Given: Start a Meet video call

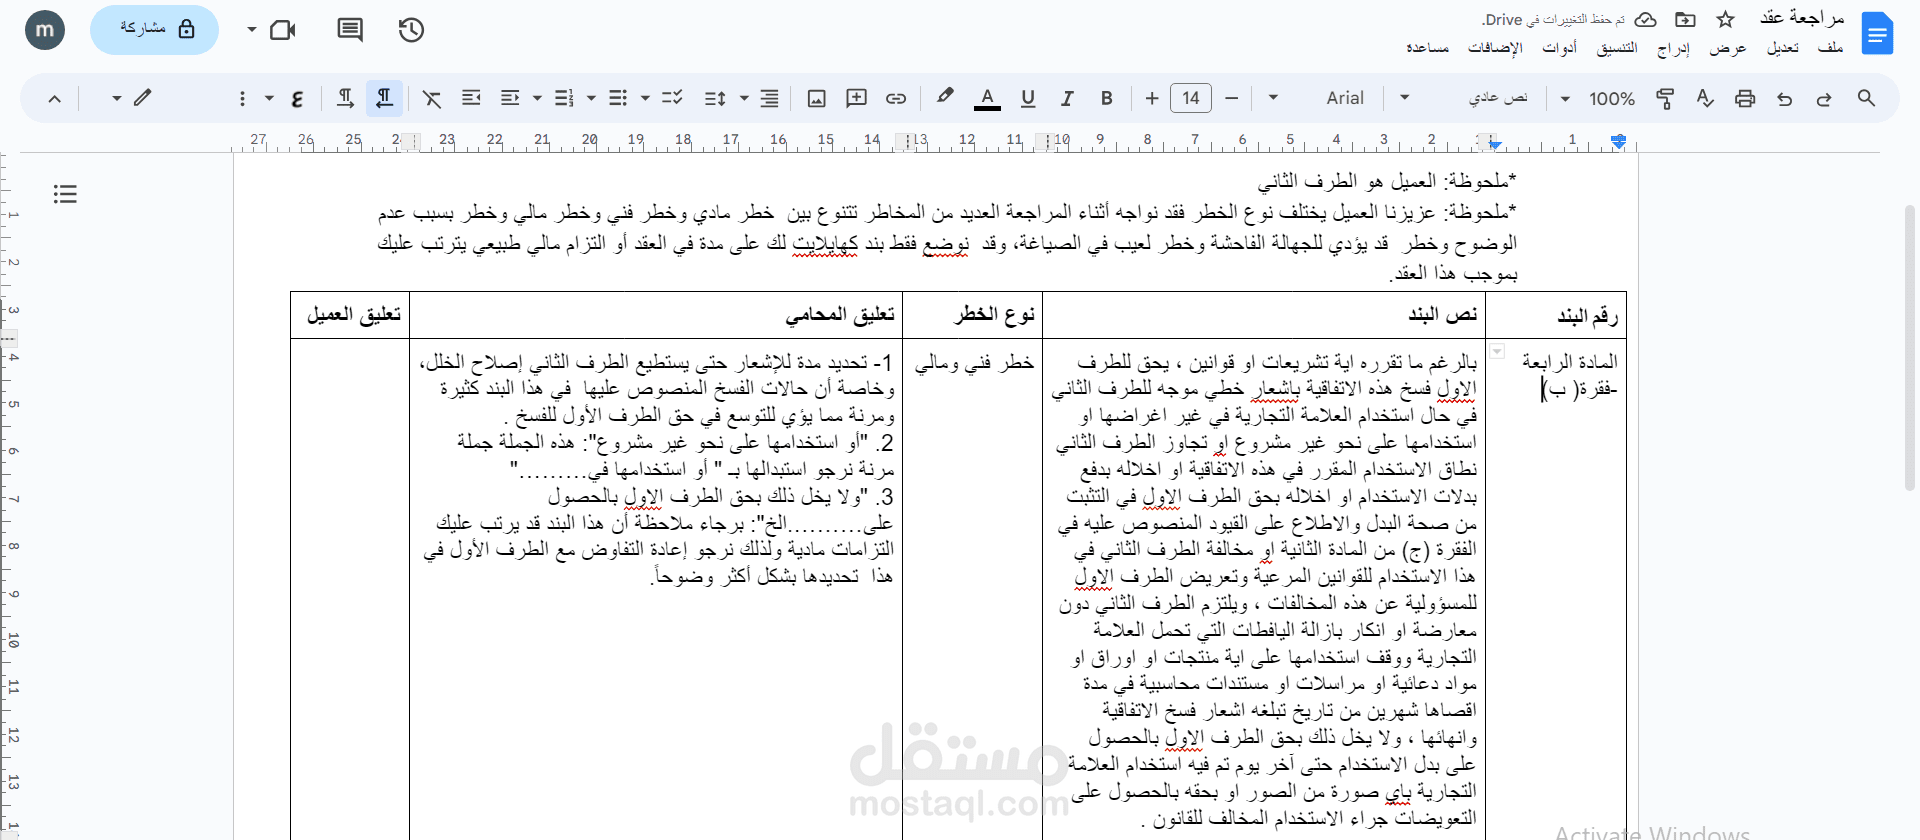Looking at the screenshot, I should [283, 30].
